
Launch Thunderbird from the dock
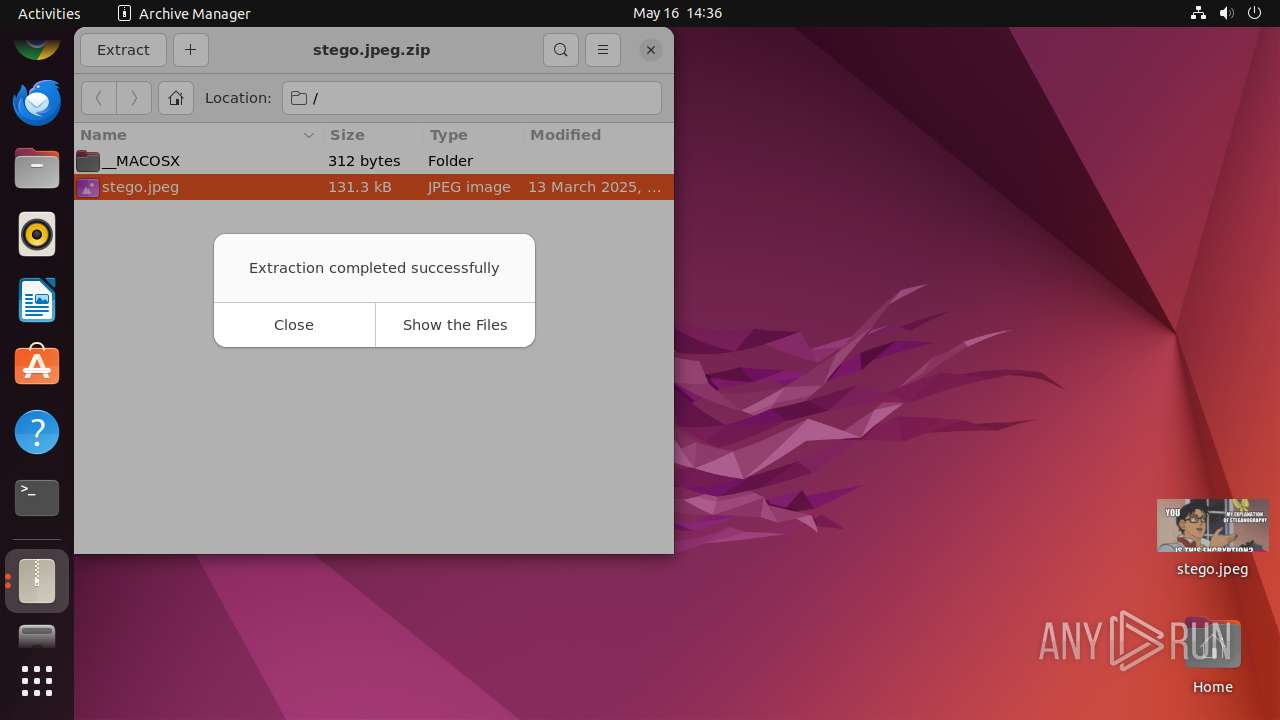click(x=37, y=103)
